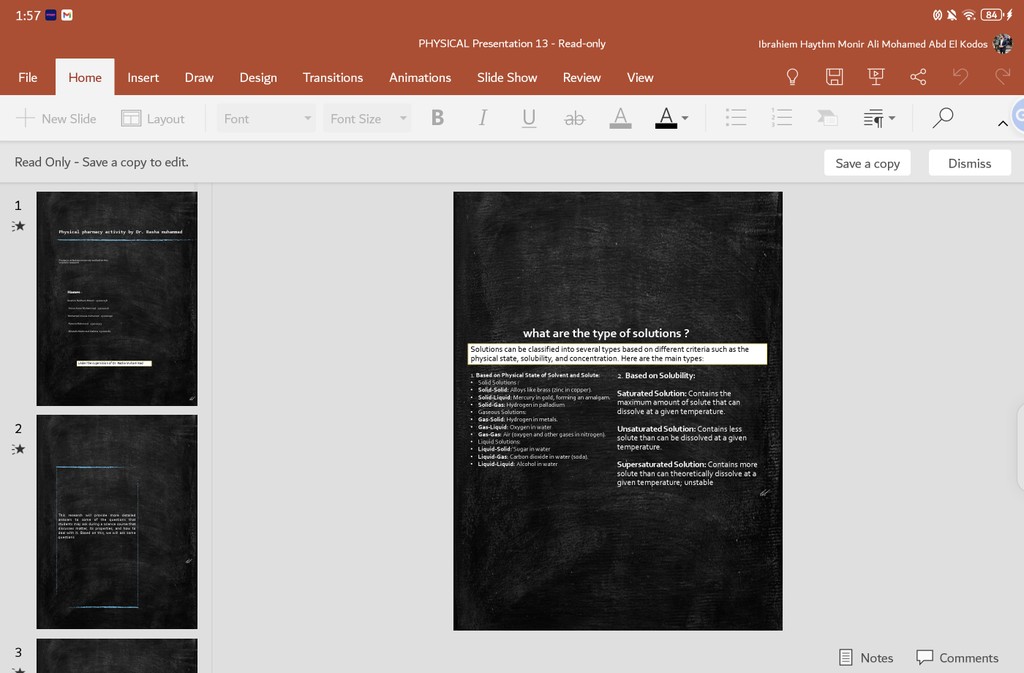Switch to the Transitions tab
The height and width of the screenshot is (673, 1024).
pos(332,77)
